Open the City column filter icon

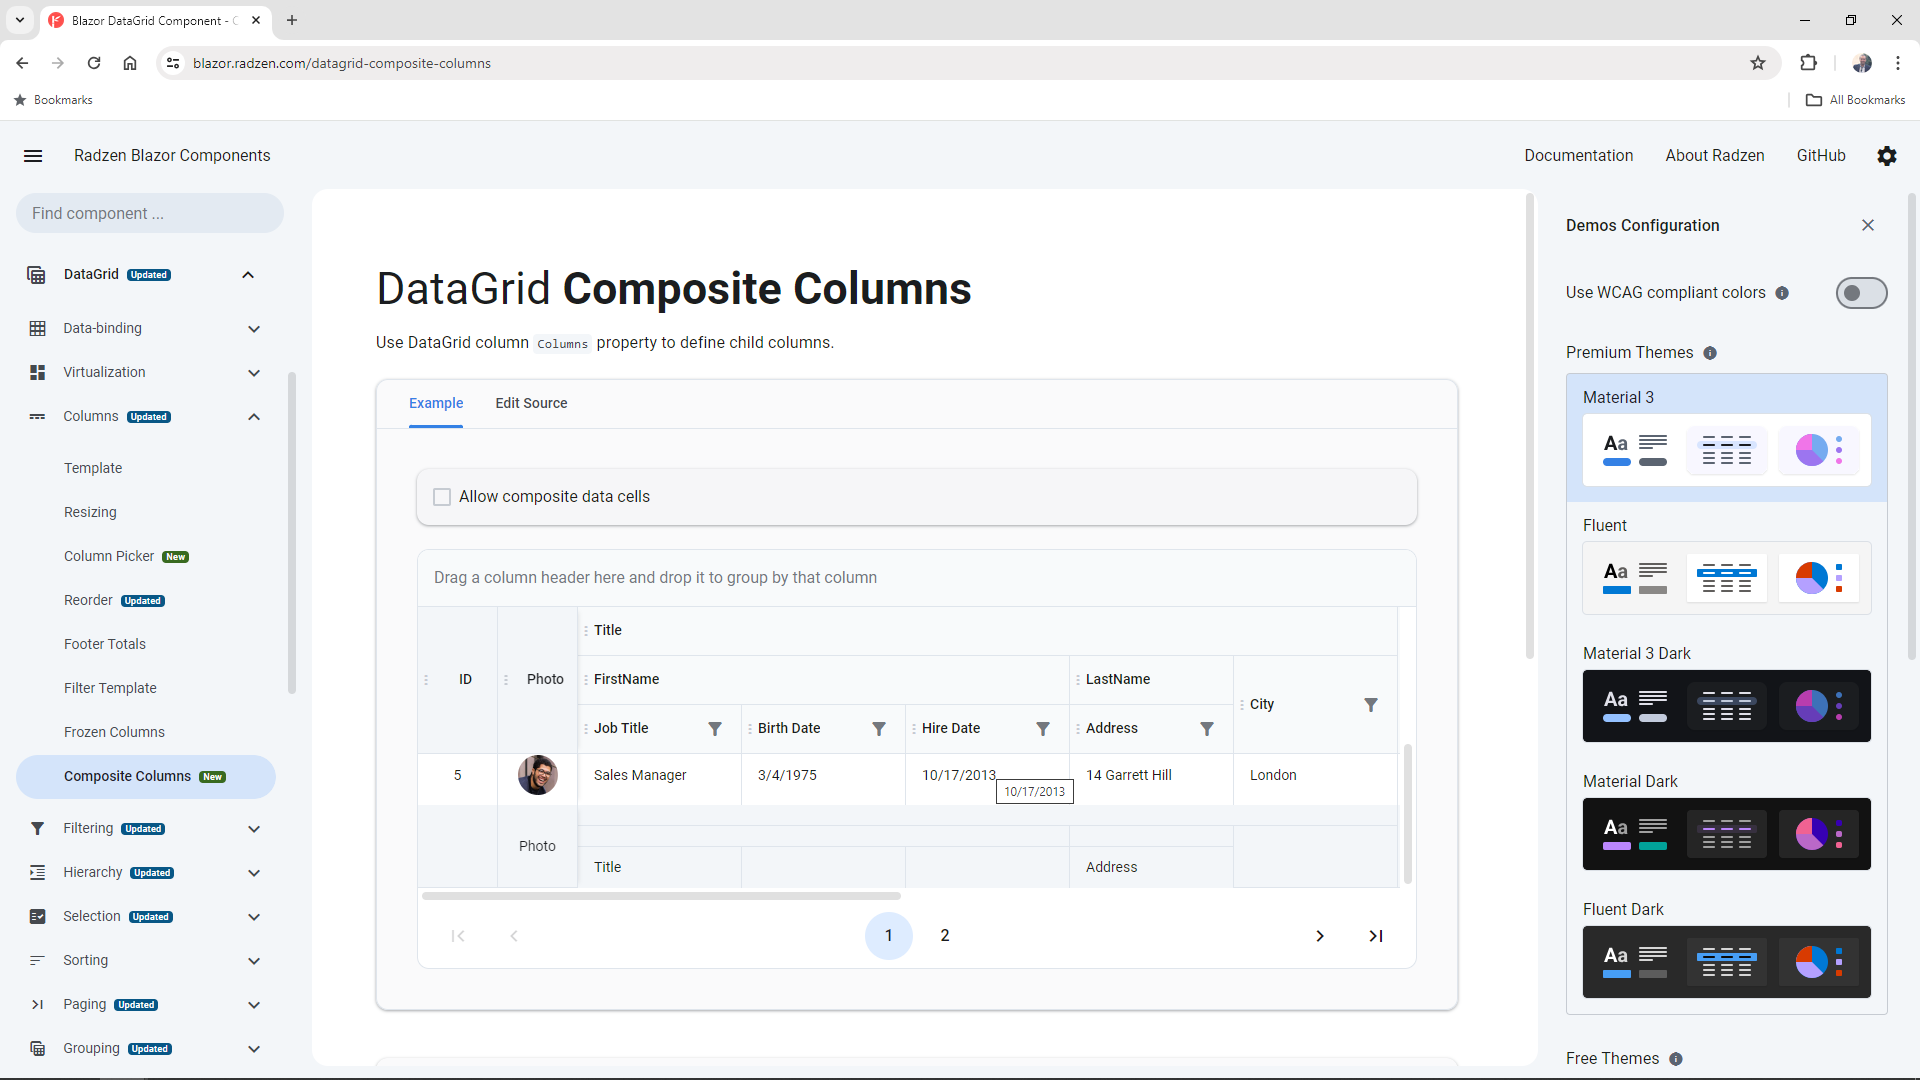tap(1371, 705)
